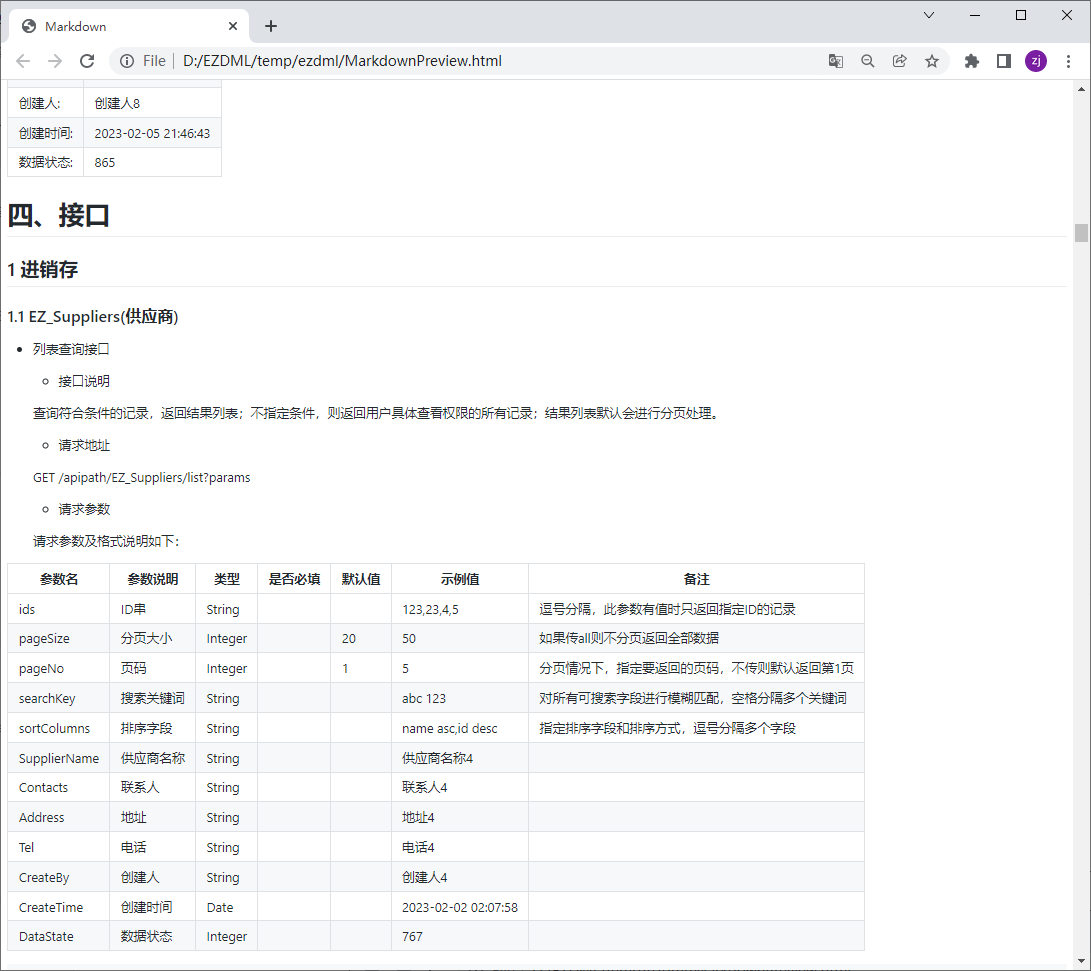Close the Markdown tab

[233, 26]
